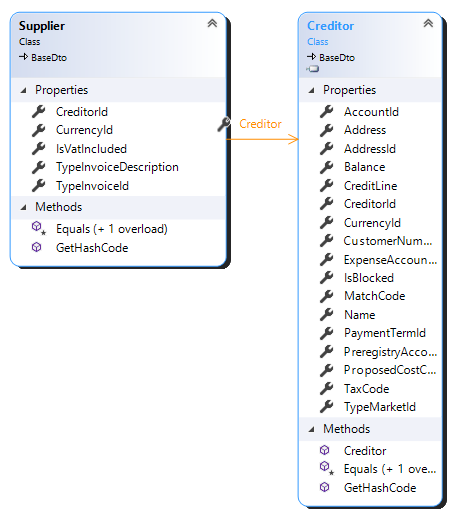This screenshot has height=515, width=454.
Task: Select the CreditorId property in Supplier
Action: tap(82, 112)
